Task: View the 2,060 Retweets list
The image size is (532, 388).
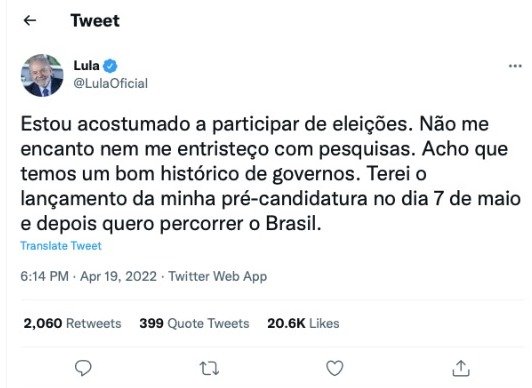Action: pos(72,323)
